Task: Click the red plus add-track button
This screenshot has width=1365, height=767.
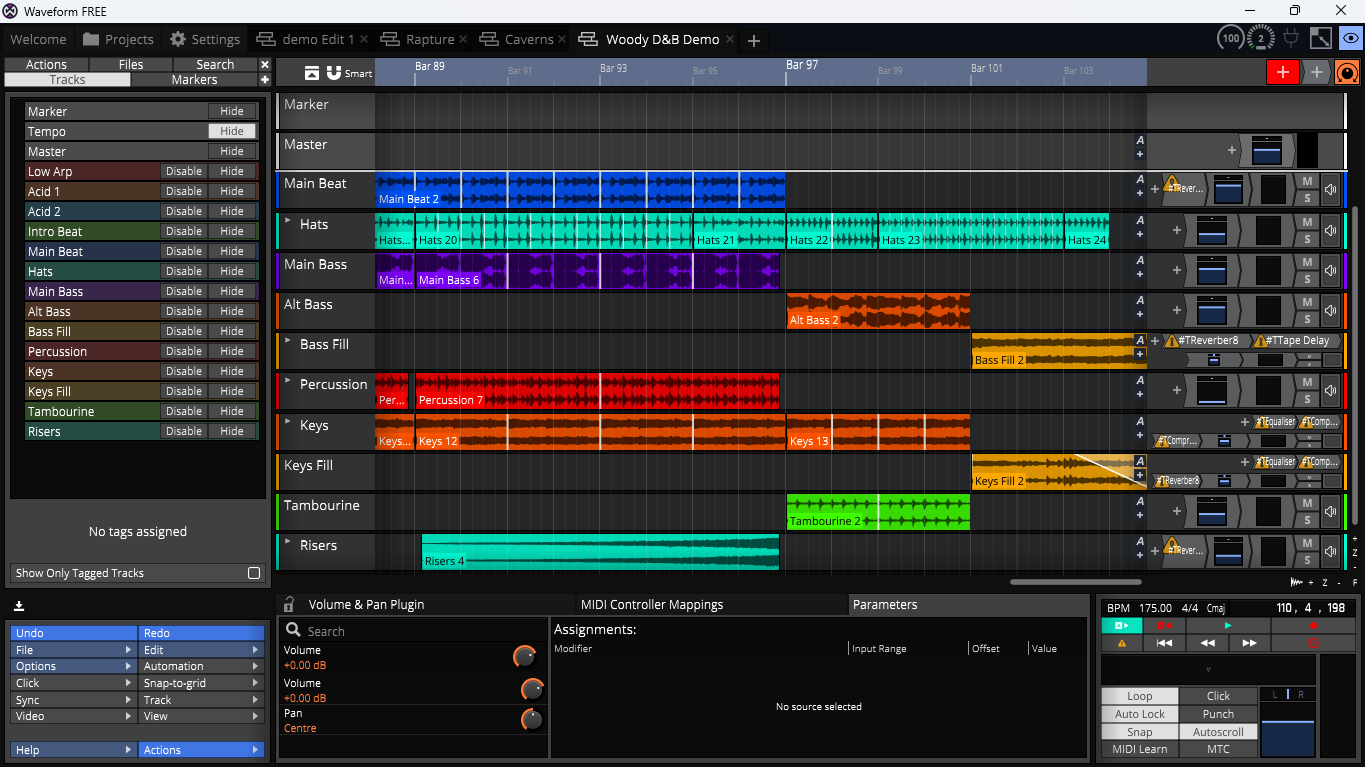Action: tap(1282, 72)
